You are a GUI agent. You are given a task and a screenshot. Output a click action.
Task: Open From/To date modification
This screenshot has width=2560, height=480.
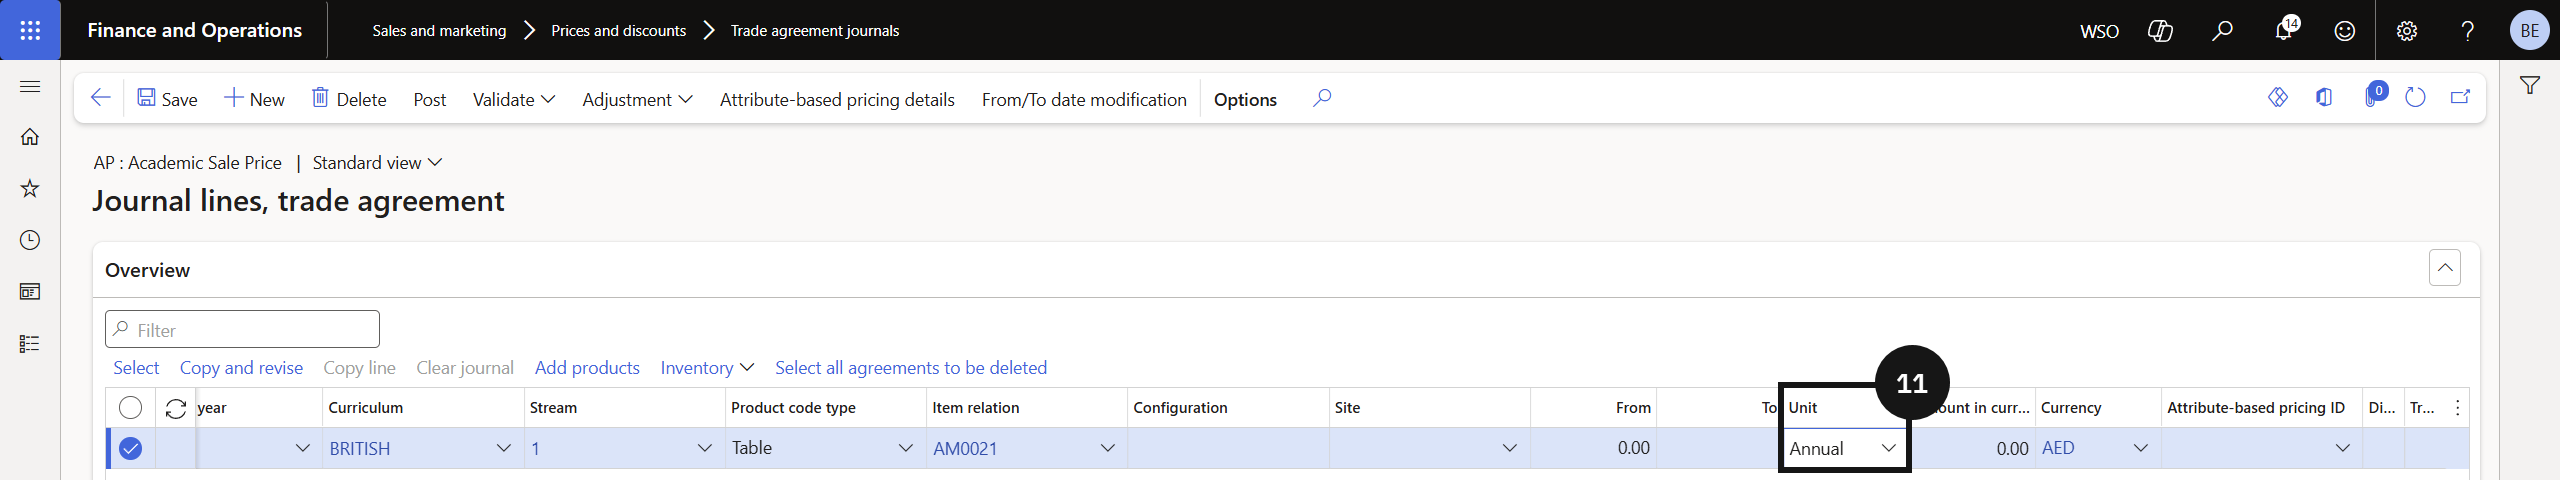point(1084,99)
